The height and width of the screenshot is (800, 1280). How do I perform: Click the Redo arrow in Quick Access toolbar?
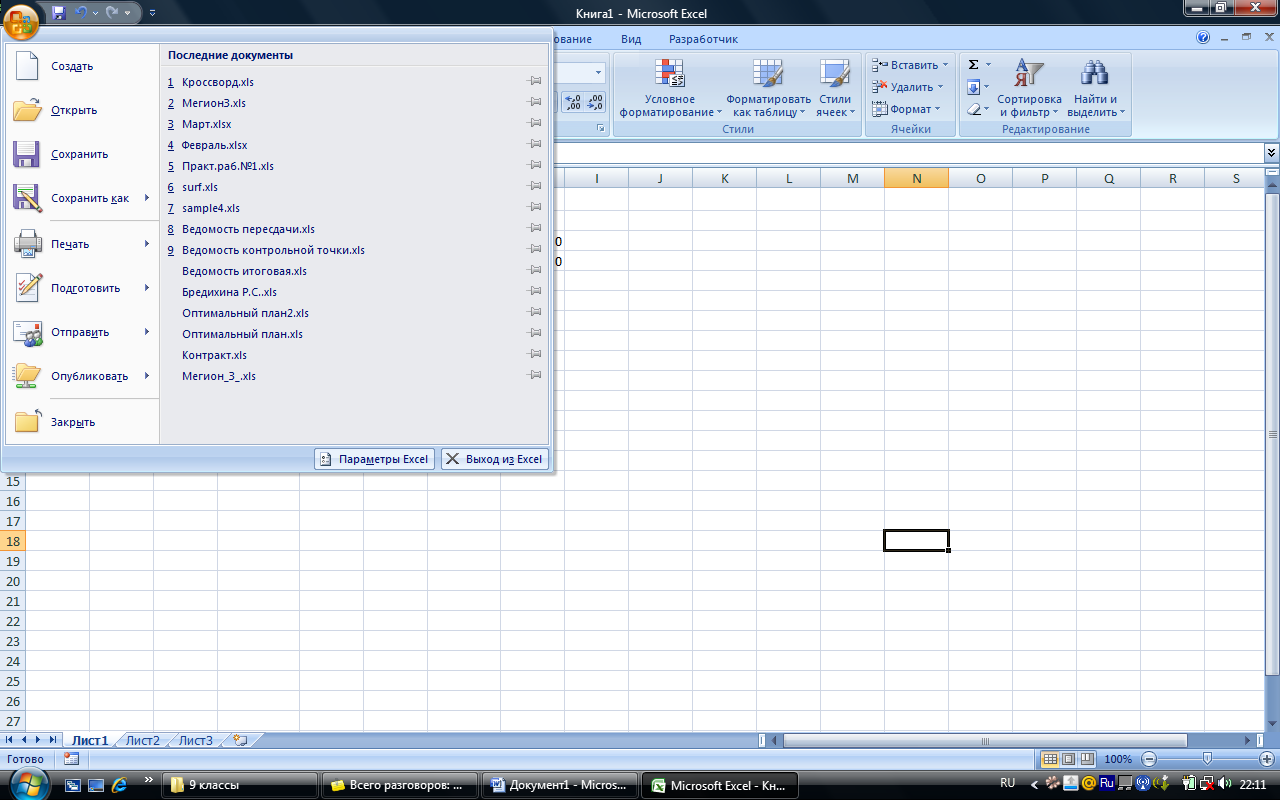(112, 13)
